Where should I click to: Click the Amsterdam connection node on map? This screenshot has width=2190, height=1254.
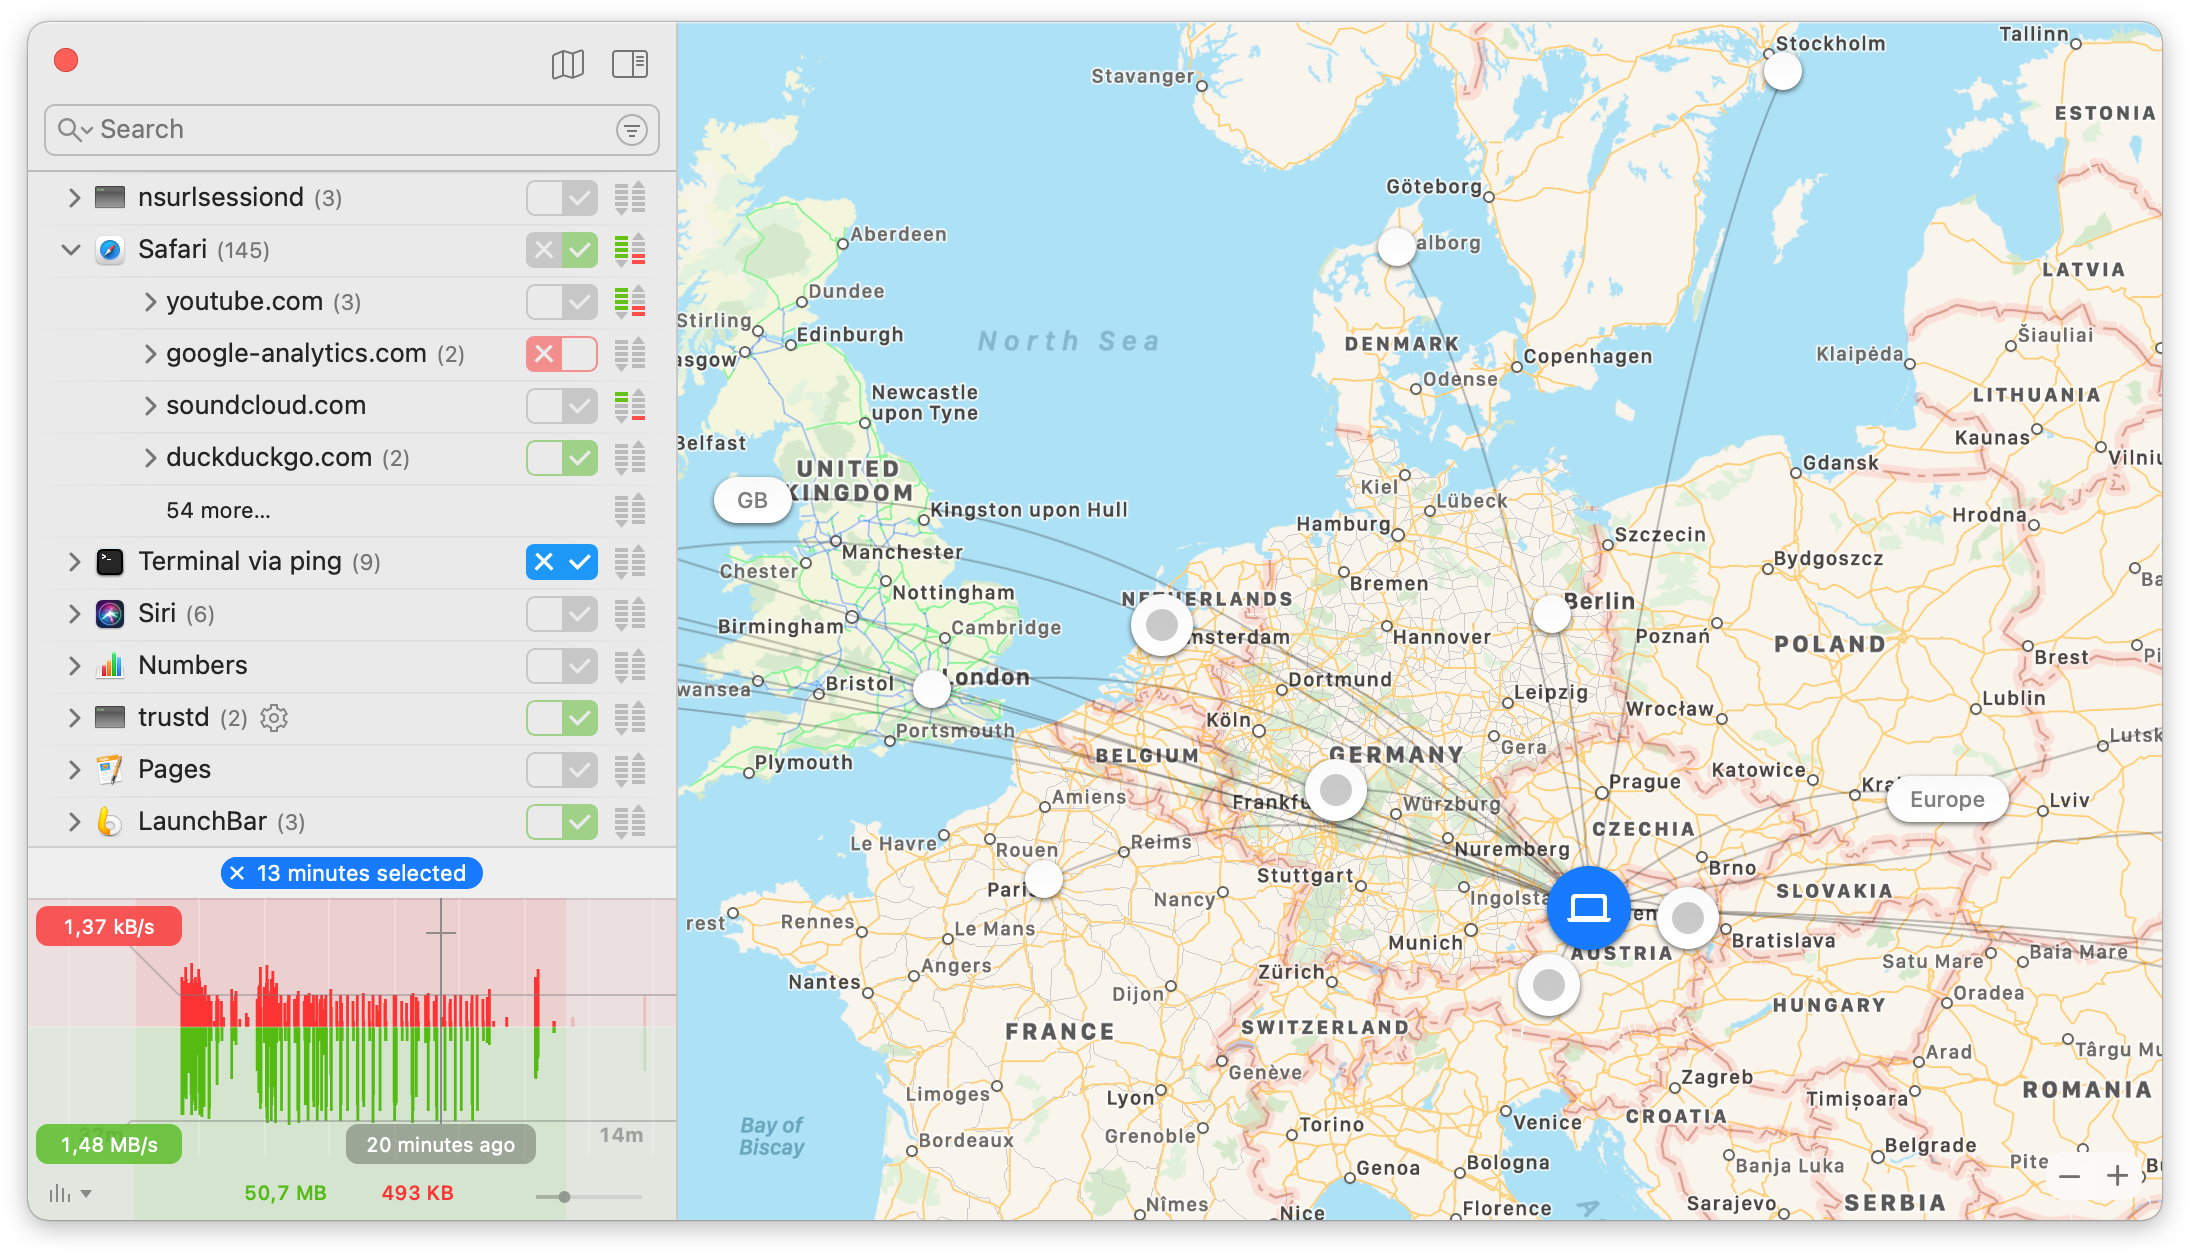pos(1161,625)
